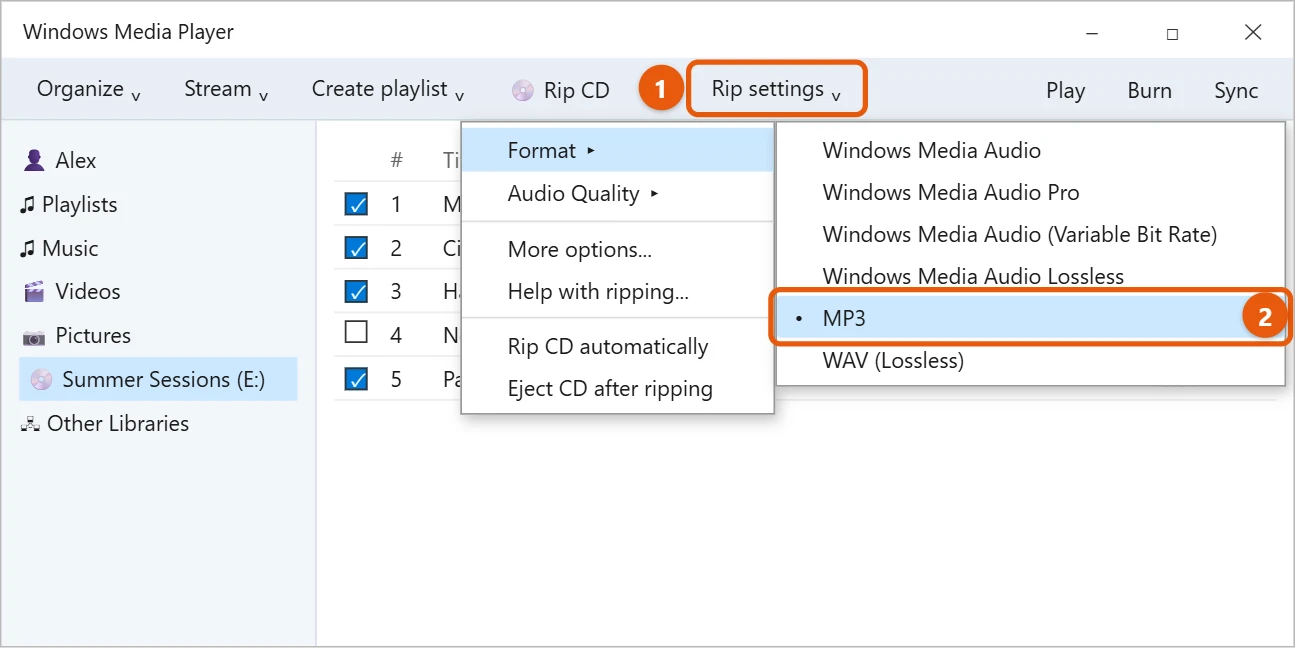Minimize the Windows Media Player window
The width and height of the screenshot is (1295, 648).
pyautogui.click(x=1092, y=33)
